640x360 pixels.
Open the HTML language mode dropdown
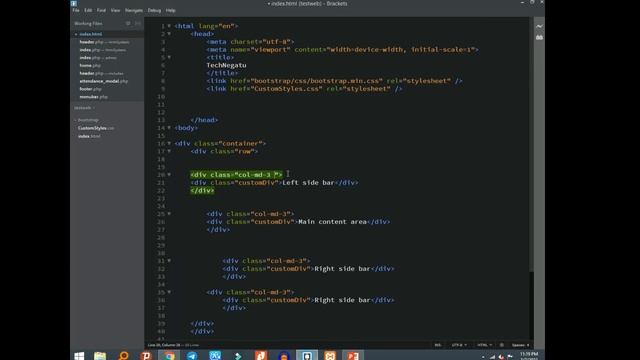[484, 345]
